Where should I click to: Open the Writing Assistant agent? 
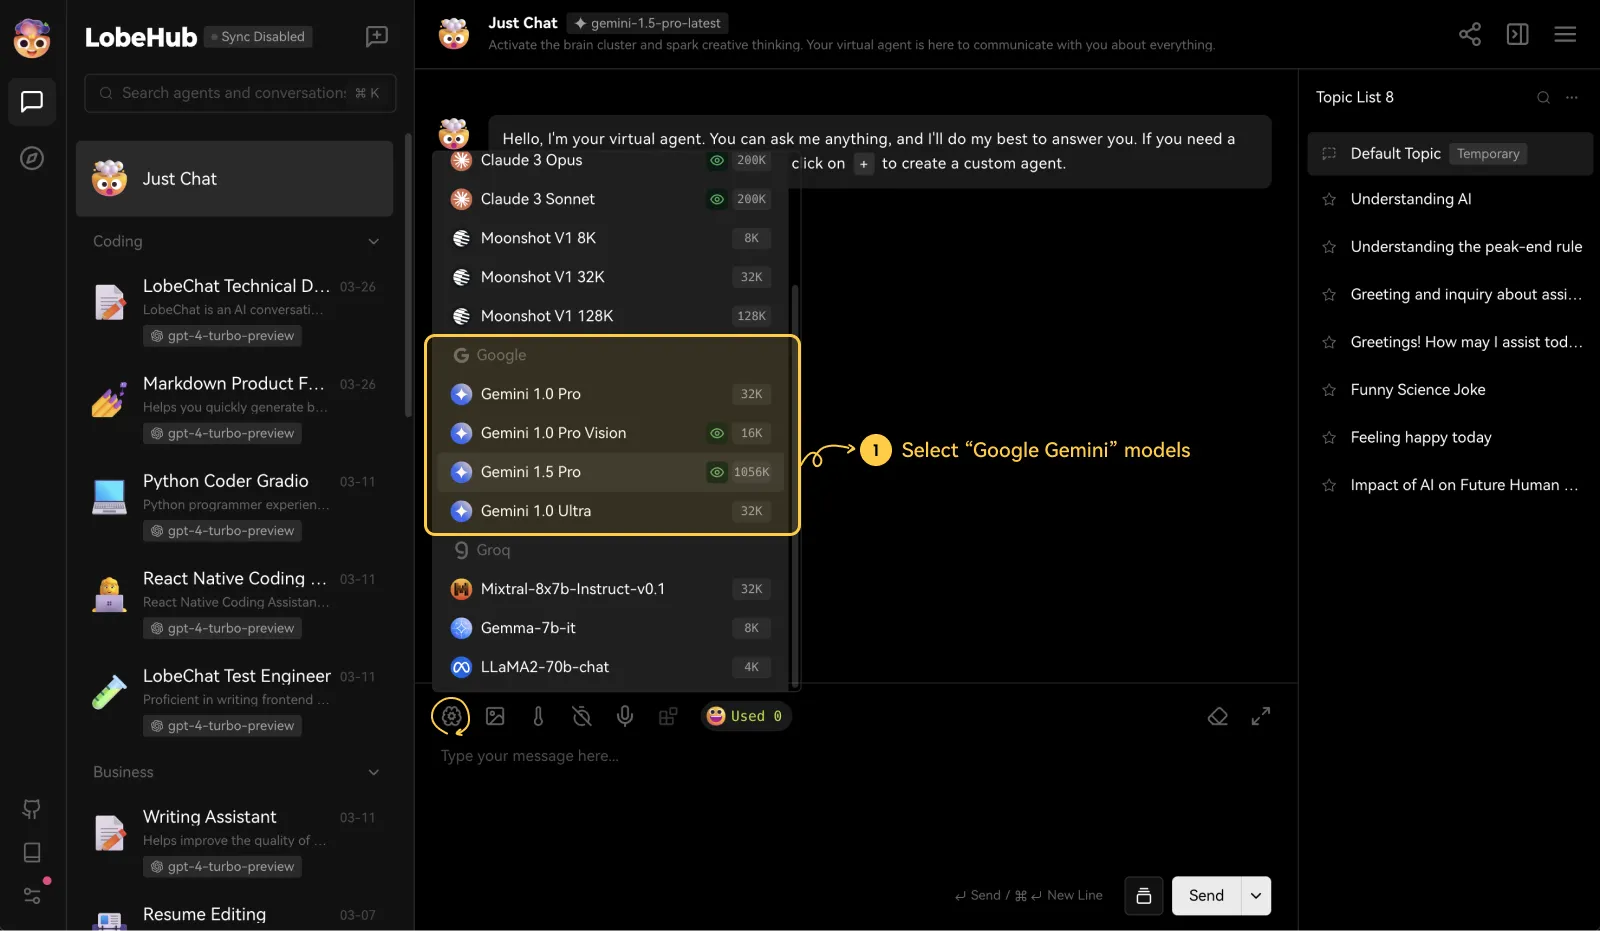coord(234,841)
